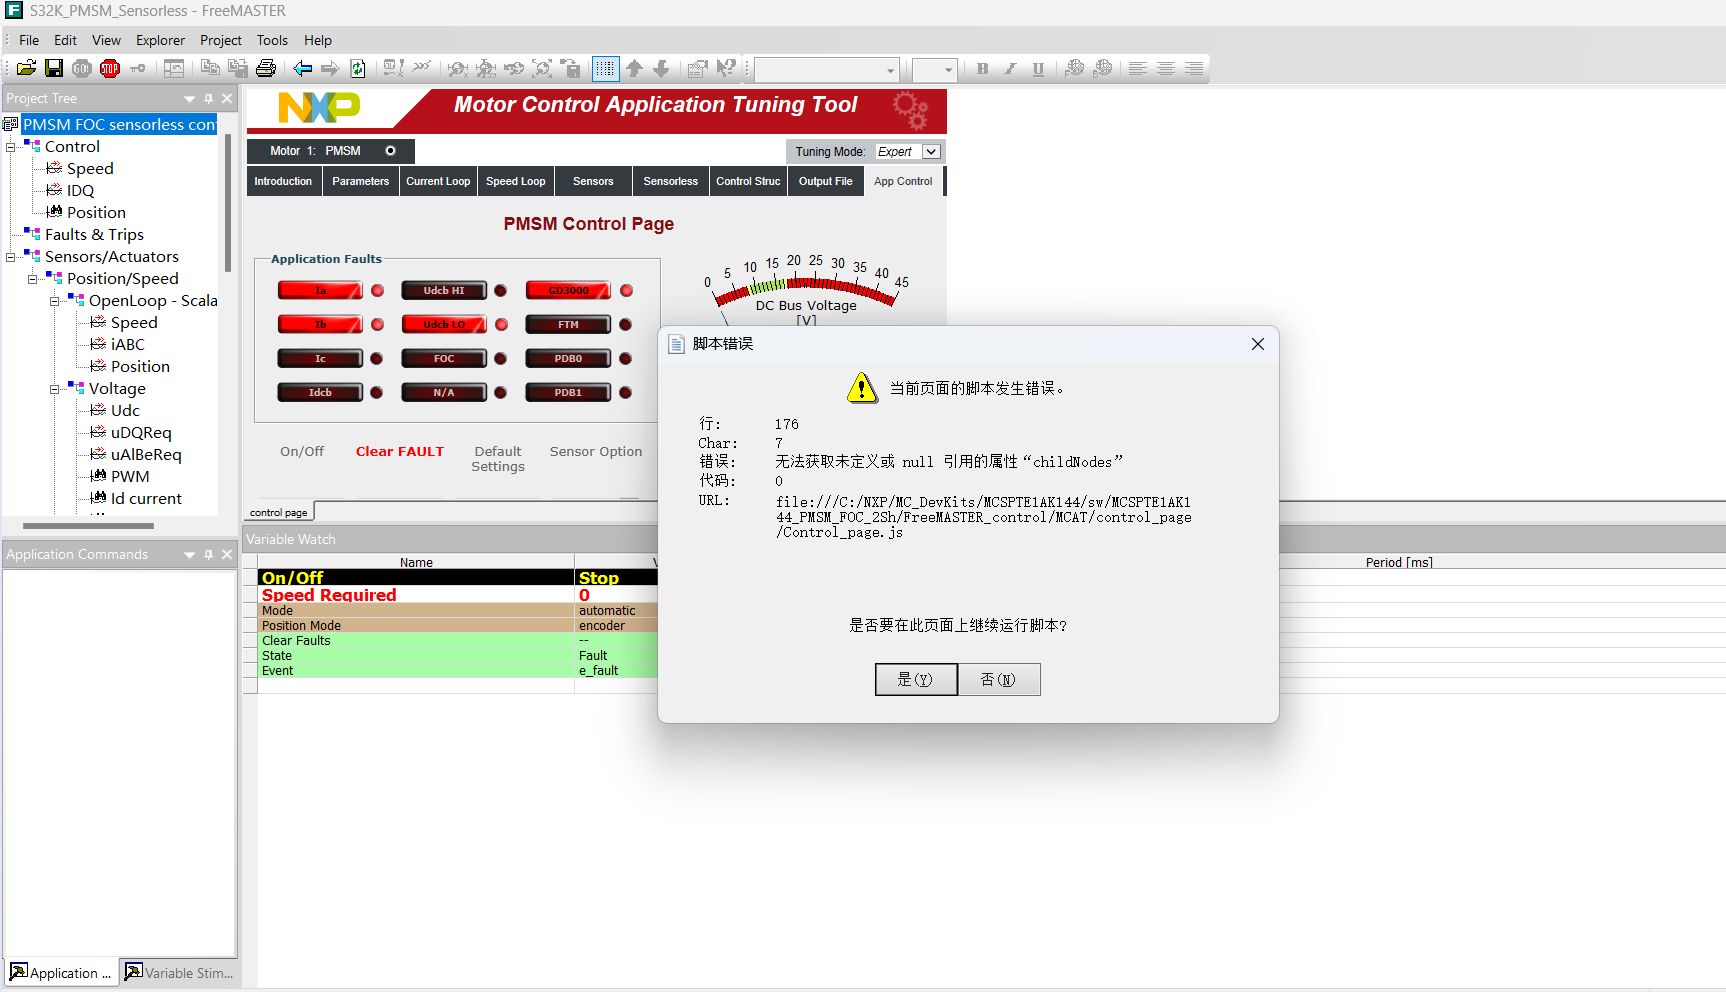Save the project with the save icon
Screen dimensions: 1726x992
[54, 68]
